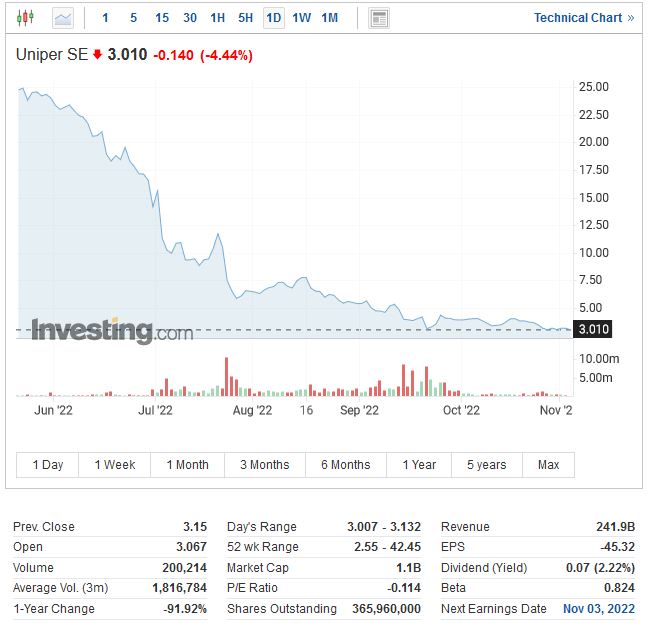650x635 pixels.
Task: Show the 5 years range
Action: tap(486, 465)
